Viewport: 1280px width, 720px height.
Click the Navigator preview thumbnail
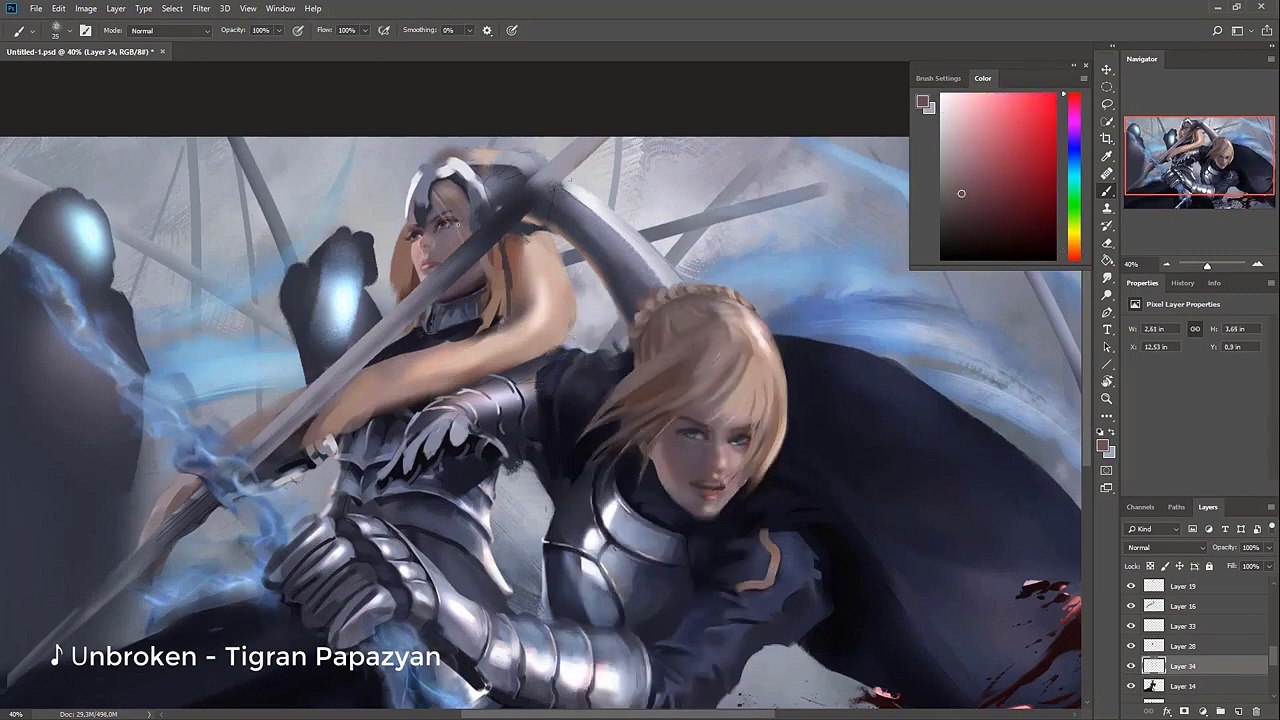(1199, 162)
